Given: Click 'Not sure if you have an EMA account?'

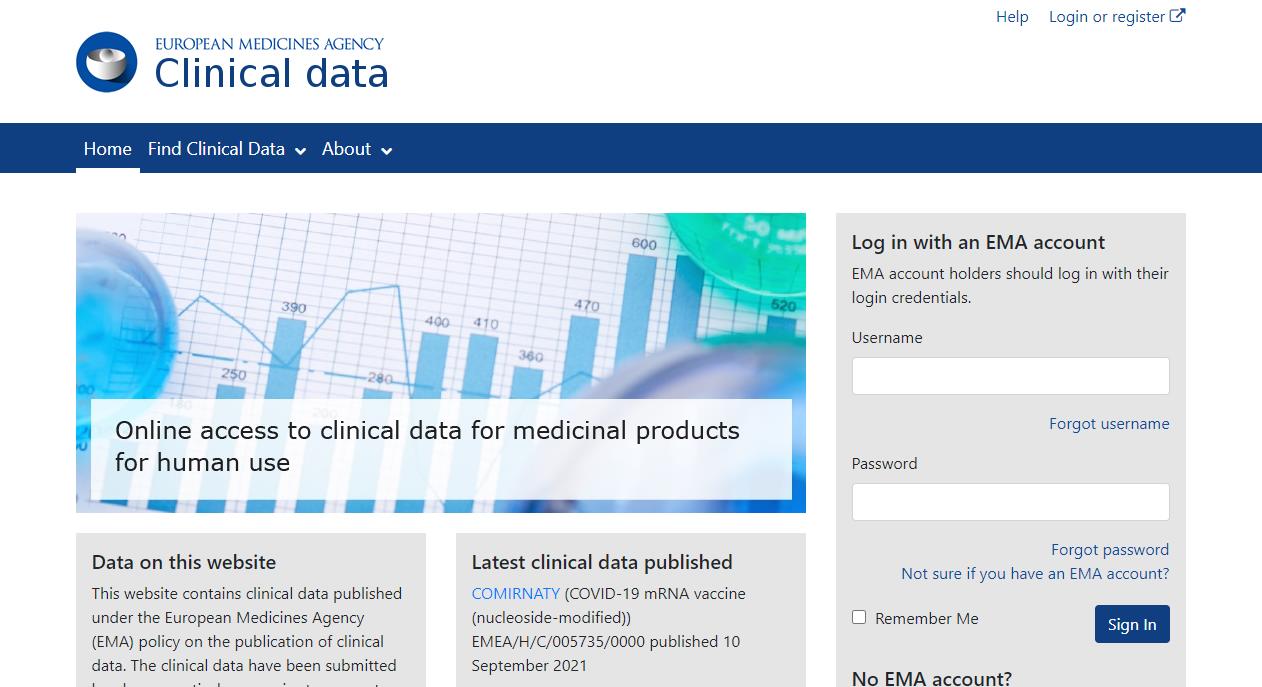Looking at the screenshot, I should [x=1035, y=573].
